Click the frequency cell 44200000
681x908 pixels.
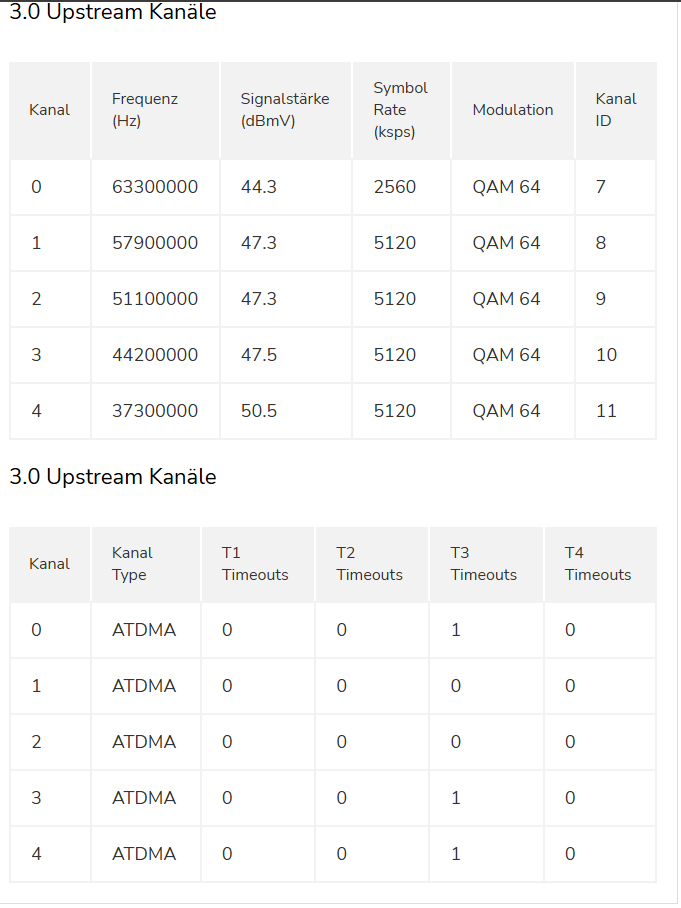(155, 355)
